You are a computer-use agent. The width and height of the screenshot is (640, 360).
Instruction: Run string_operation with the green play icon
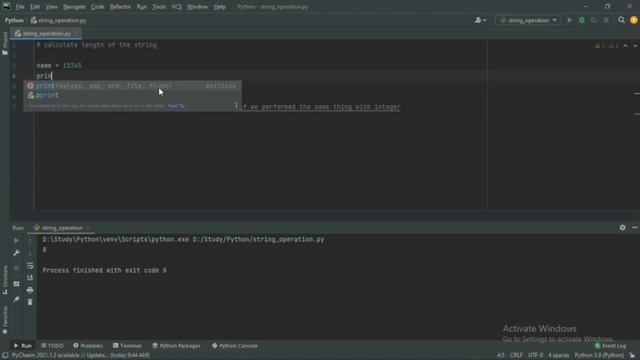(569, 20)
